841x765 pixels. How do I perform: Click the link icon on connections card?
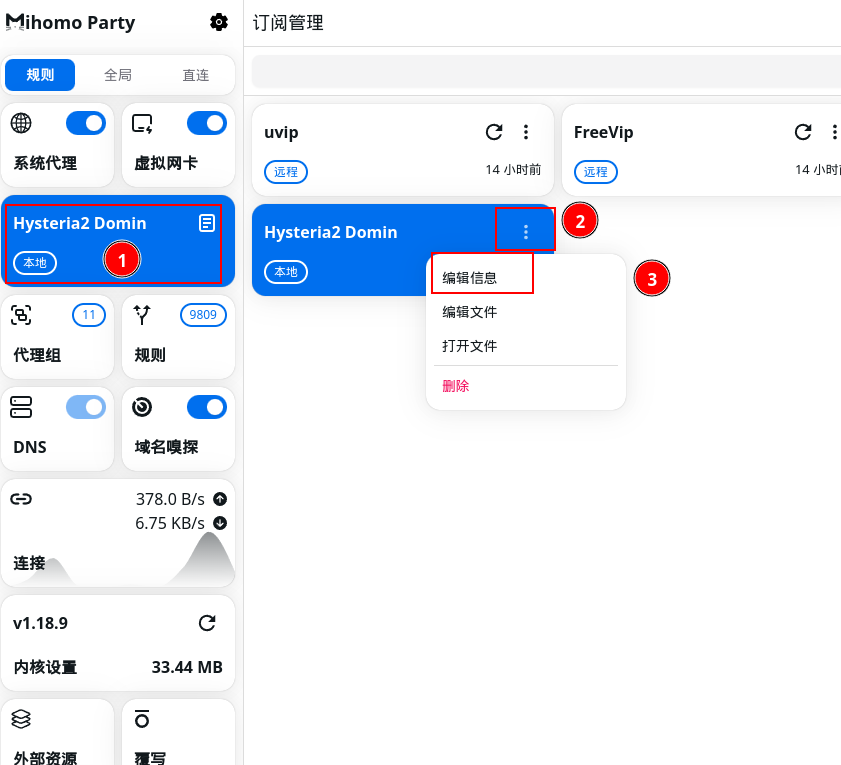[21, 499]
